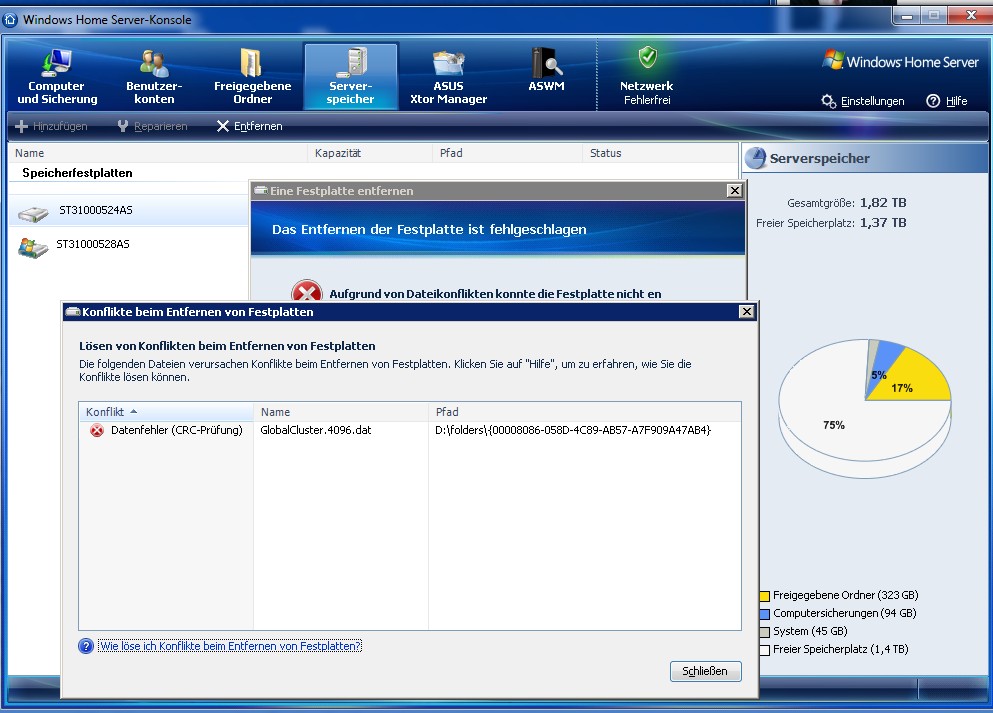Screen dimensions: 993x713
Task: Click the Serverspeicher panel pie icon
Action: [755, 158]
